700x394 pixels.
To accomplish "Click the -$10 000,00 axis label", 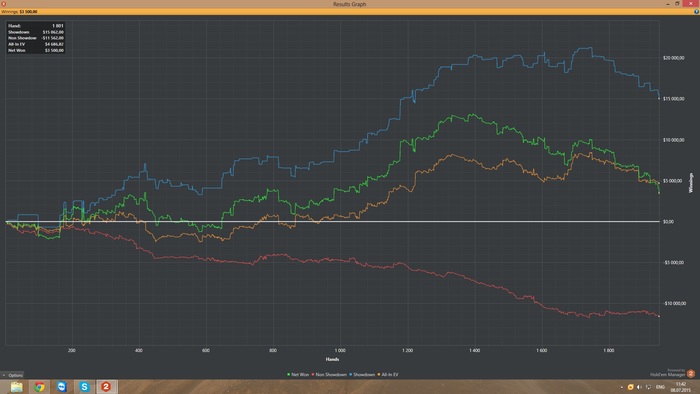I will [x=674, y=303].
